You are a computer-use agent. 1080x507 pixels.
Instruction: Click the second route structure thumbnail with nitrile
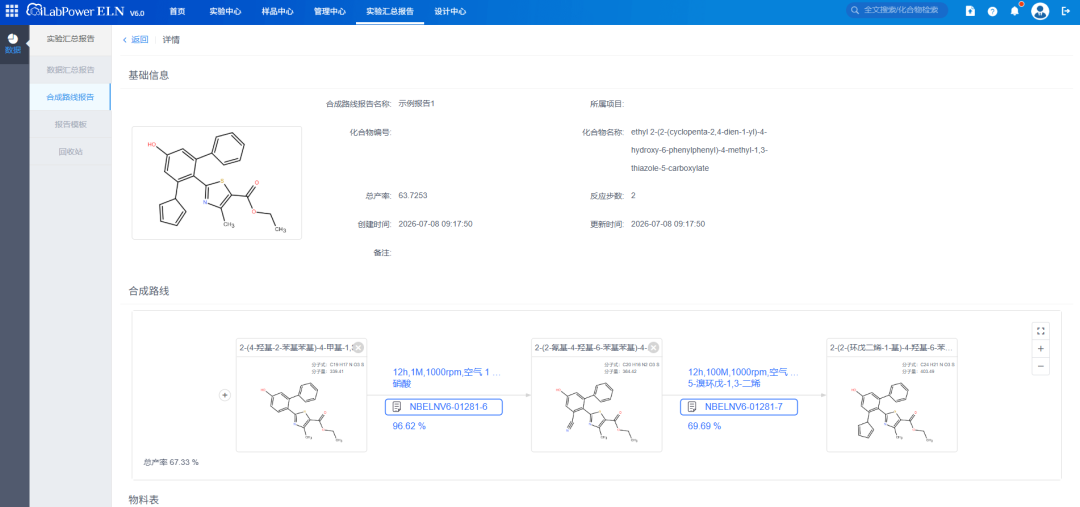click(x=596, y=413)
